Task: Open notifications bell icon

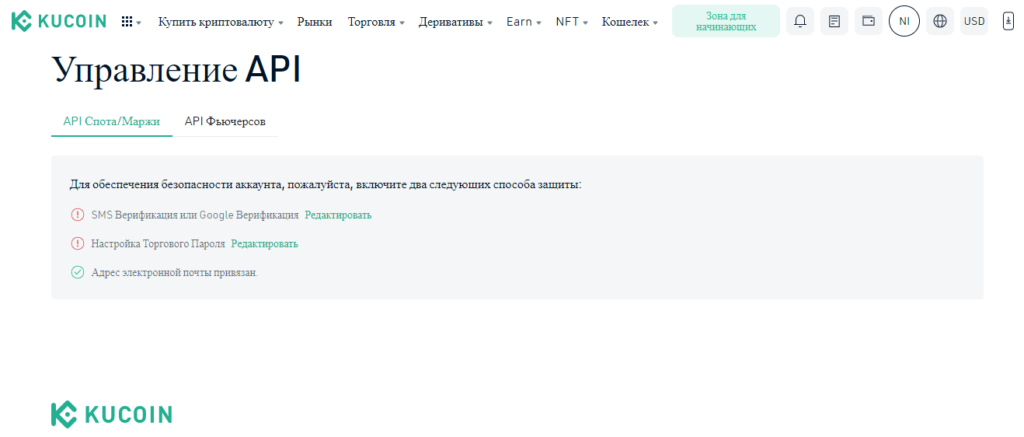Action: point(800,21)
